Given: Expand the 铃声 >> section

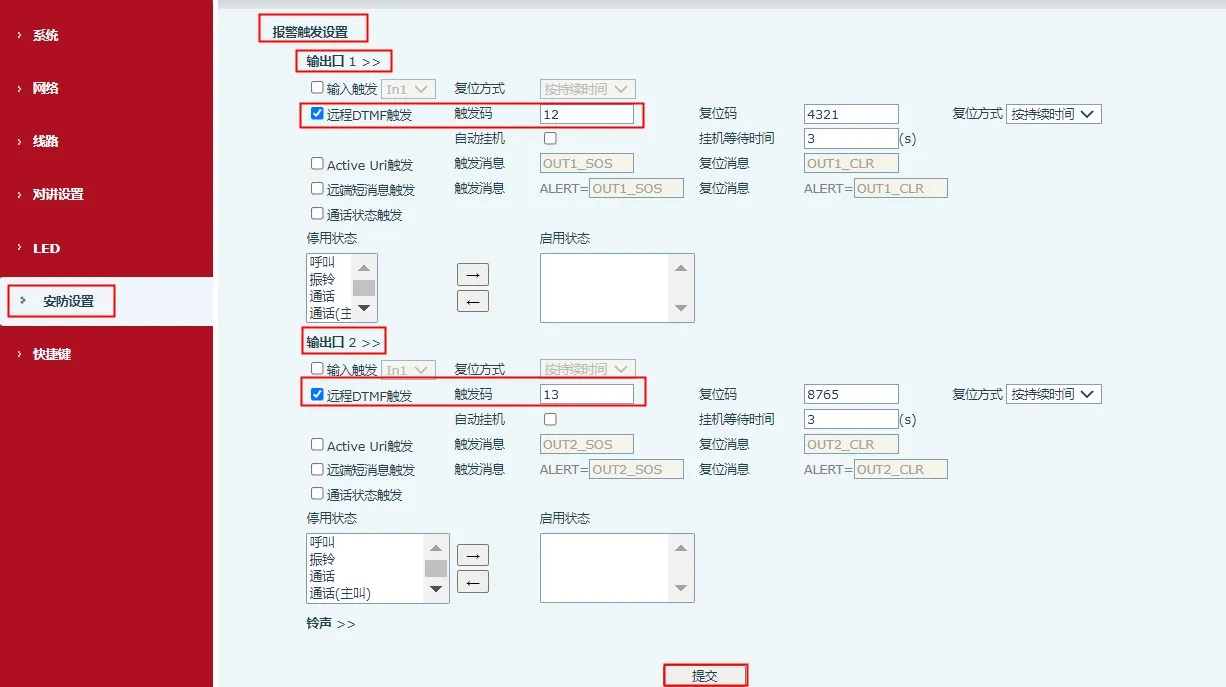Looking at the screenshot, I should tap(330, 623).
